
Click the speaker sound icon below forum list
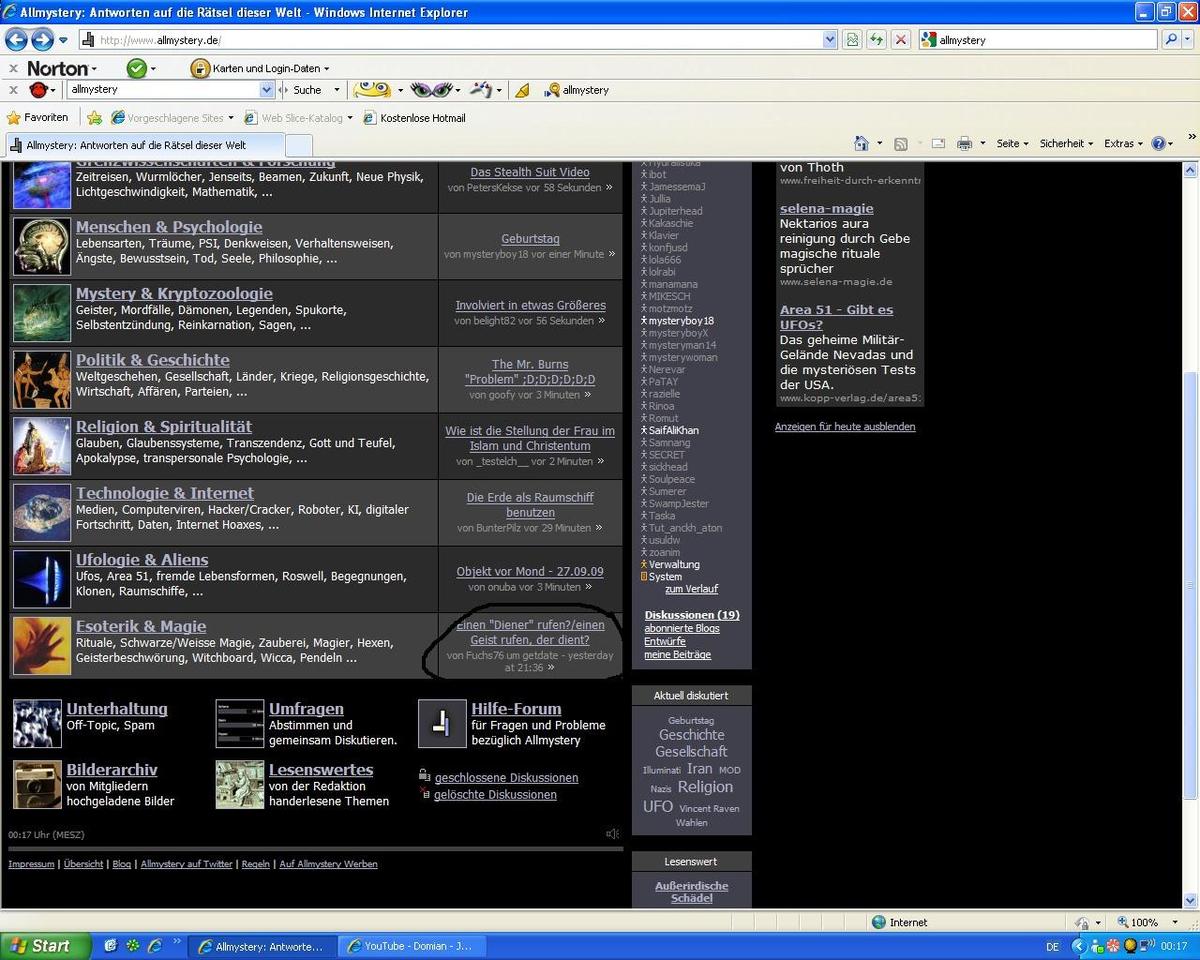click(x=612, y=834)
